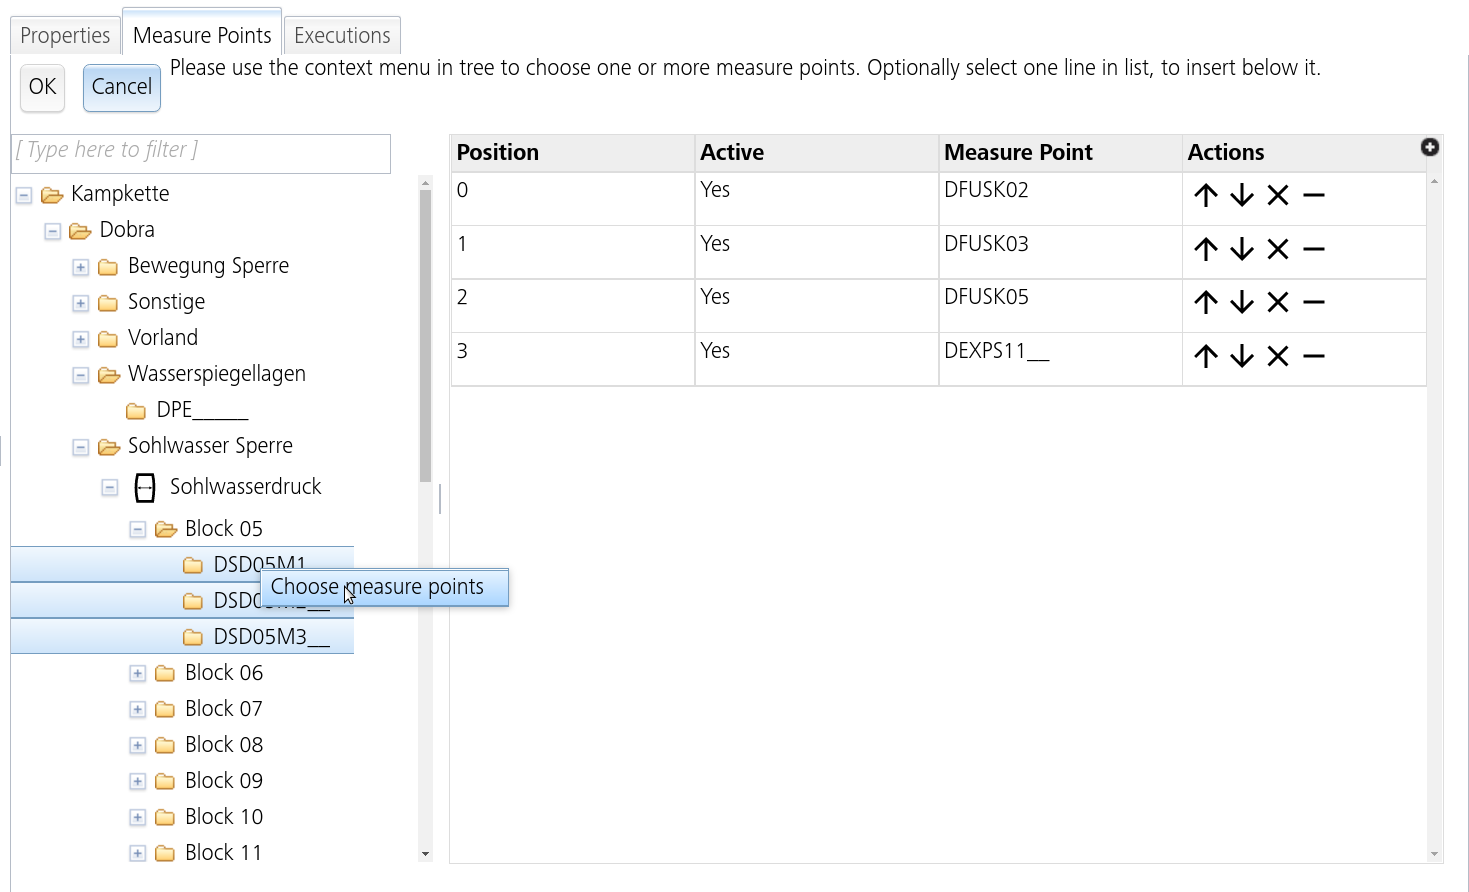Click the add icon above the Actions column
The height and width of the screenshot is (892, 1469).
pos(1430,147)
